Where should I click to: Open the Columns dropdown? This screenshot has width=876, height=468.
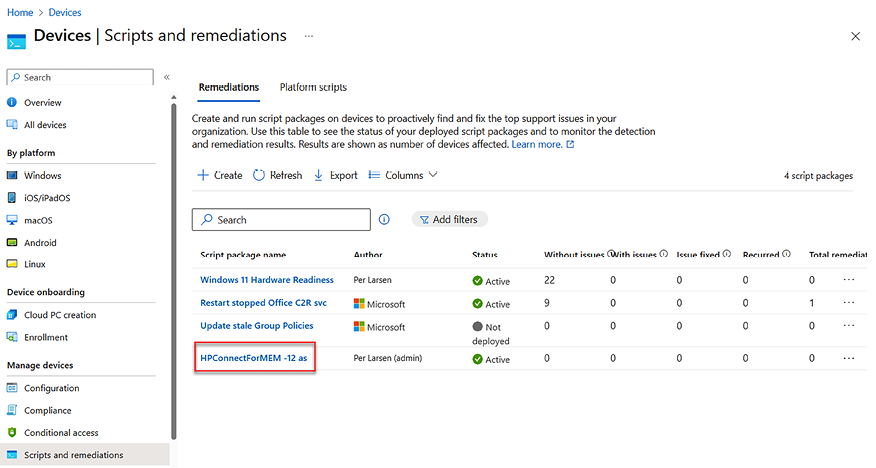coord(403,175)
